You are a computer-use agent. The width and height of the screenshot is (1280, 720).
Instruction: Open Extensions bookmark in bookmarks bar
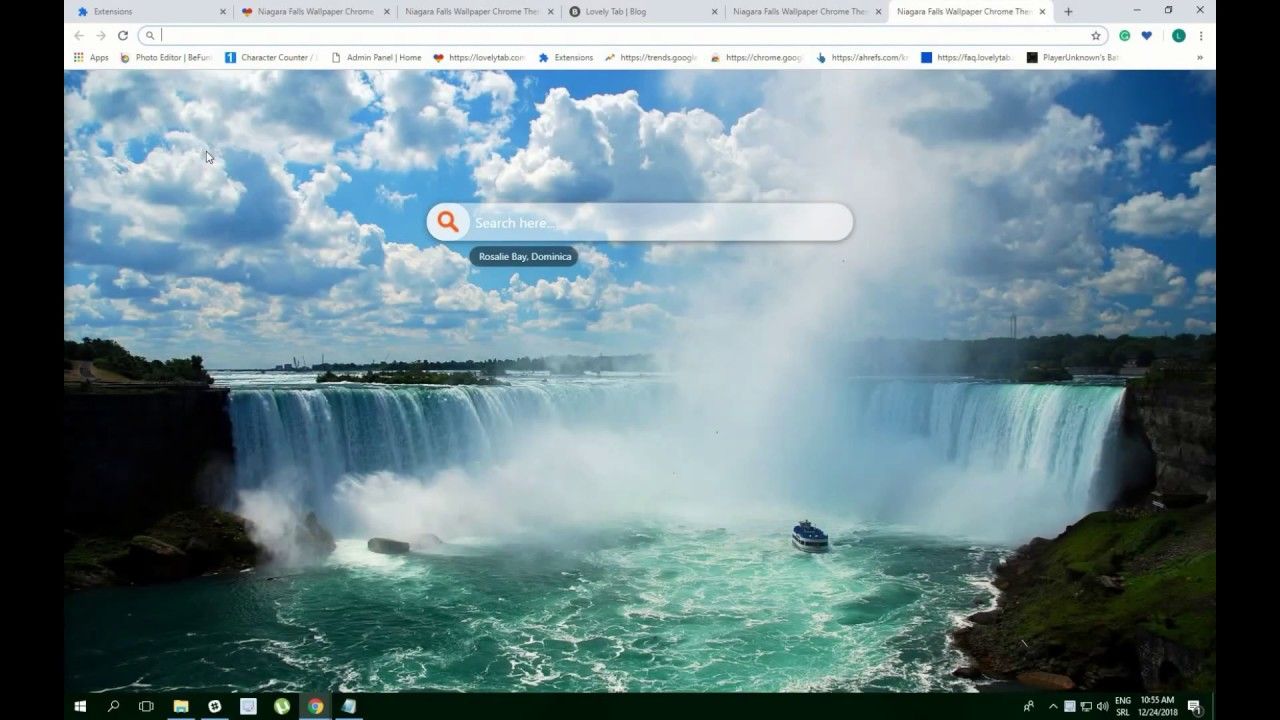pos(566,58)
